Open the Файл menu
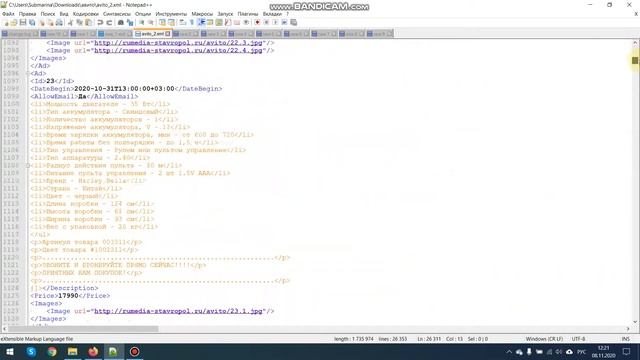Image resolution: width=640 pixels, height=360 pixels. click(8, 14)
